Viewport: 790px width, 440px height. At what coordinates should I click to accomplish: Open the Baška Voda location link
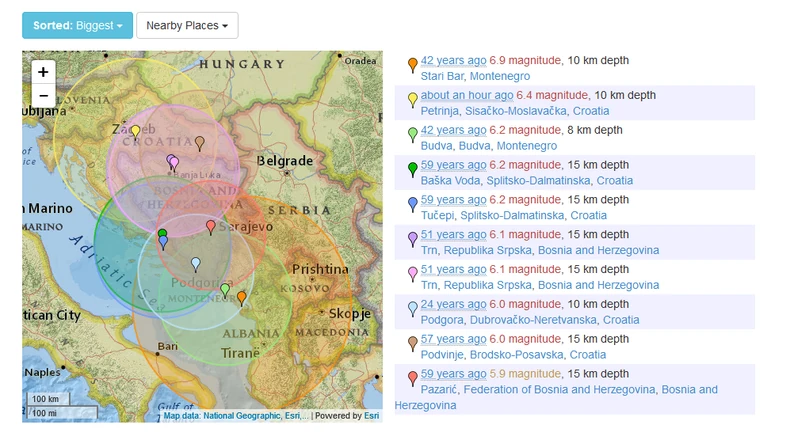(450, 180)
